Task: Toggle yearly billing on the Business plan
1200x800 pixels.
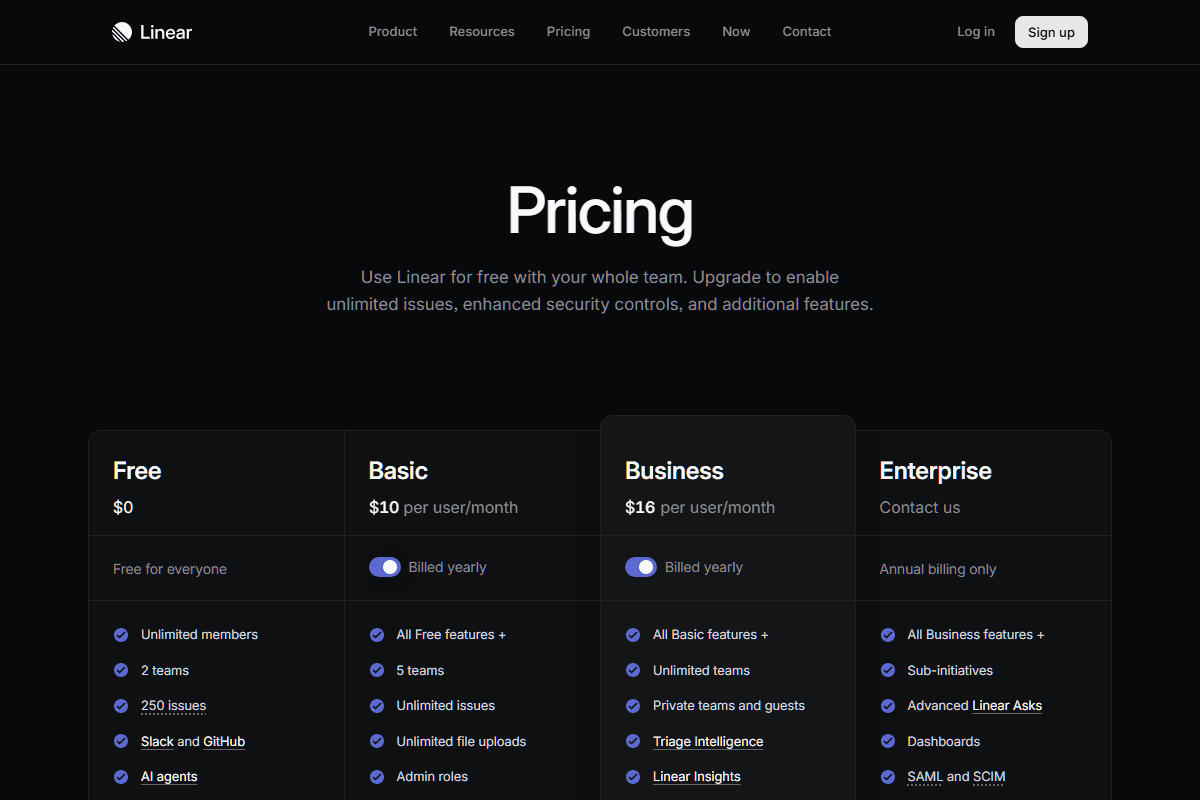Action: pos(641,566)
